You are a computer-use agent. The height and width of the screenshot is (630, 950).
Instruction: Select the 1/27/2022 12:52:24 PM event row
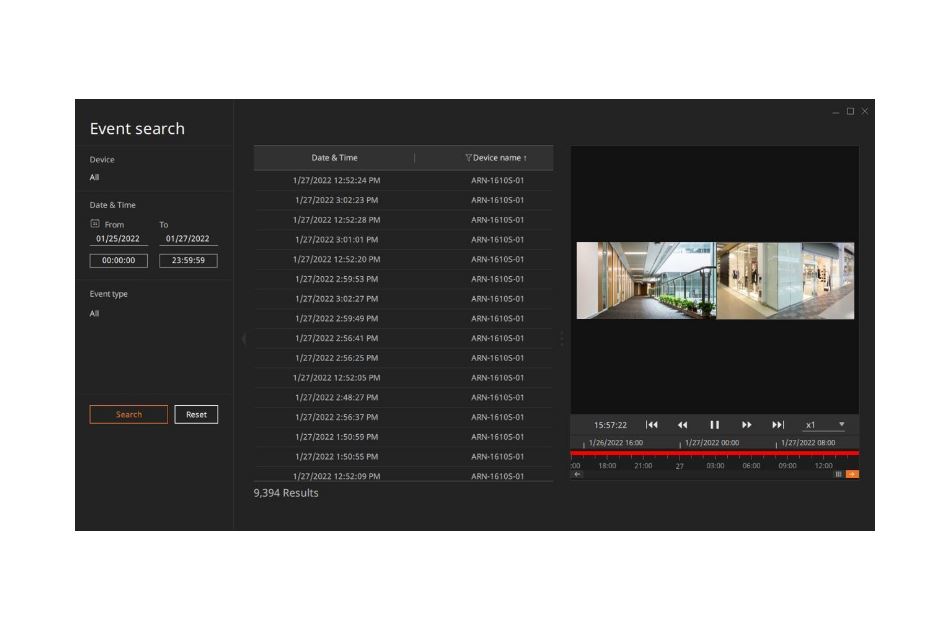[404, 181]
